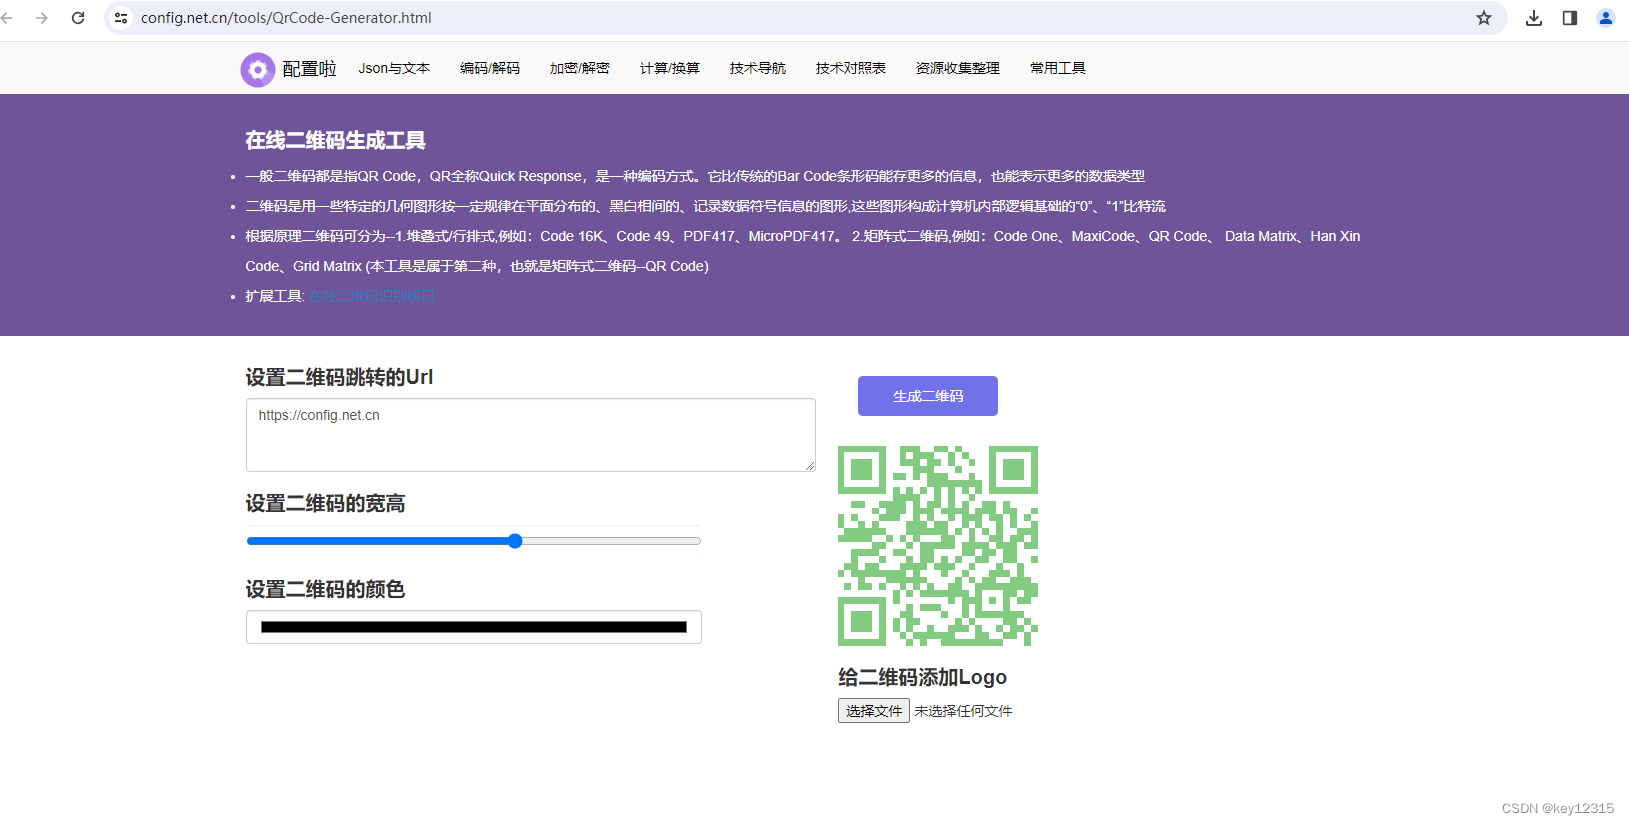Click the browser forward arrow

tap(42, 18)
